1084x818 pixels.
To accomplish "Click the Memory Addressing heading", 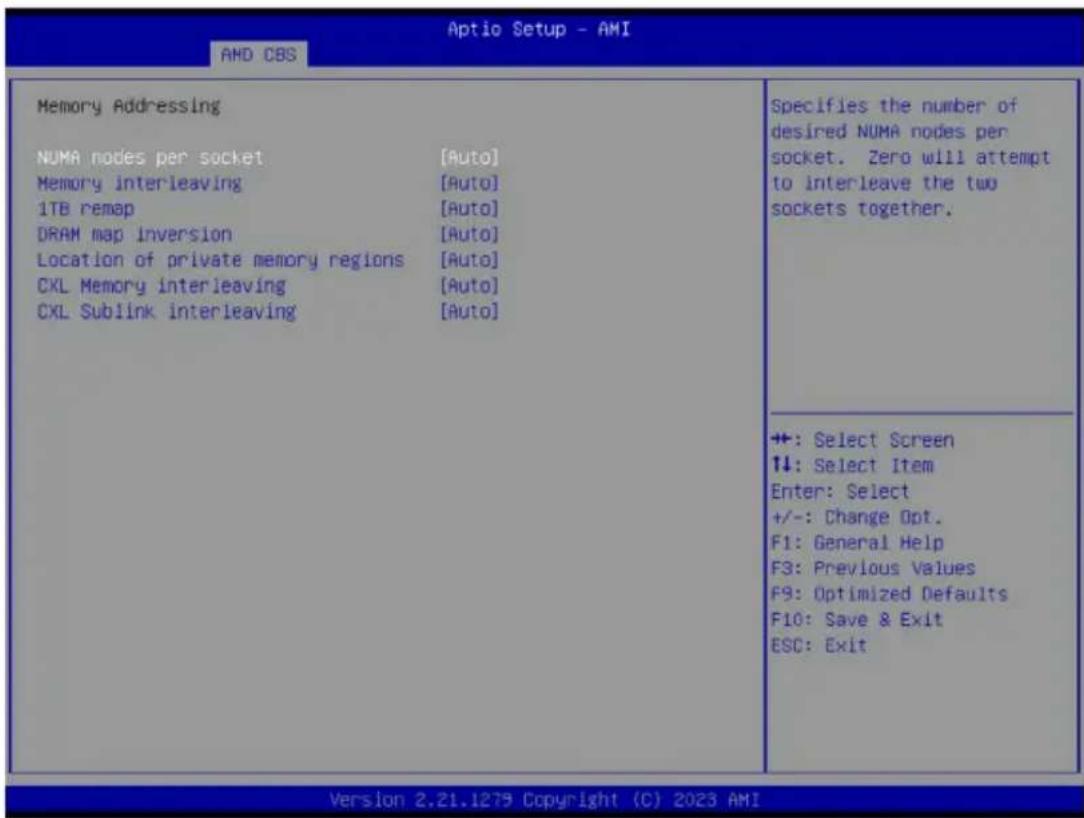I will click(x=129, y=106).
